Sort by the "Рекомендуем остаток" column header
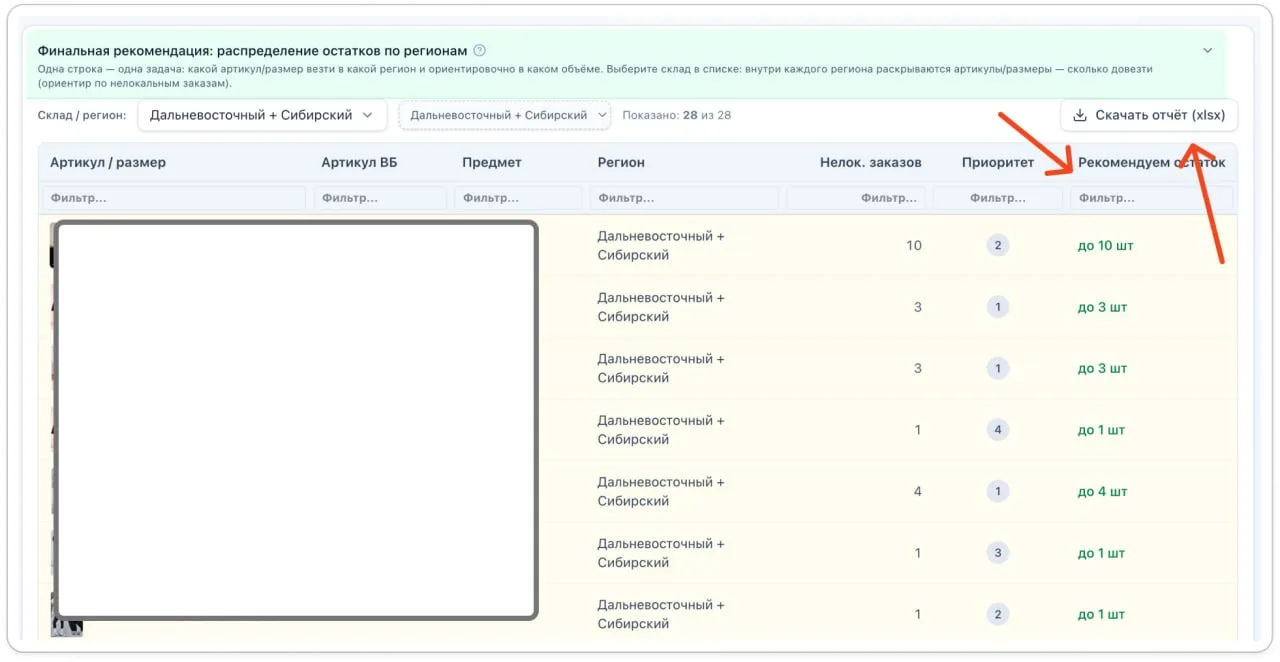1280x662 pixels. [x=1151, y=162]
